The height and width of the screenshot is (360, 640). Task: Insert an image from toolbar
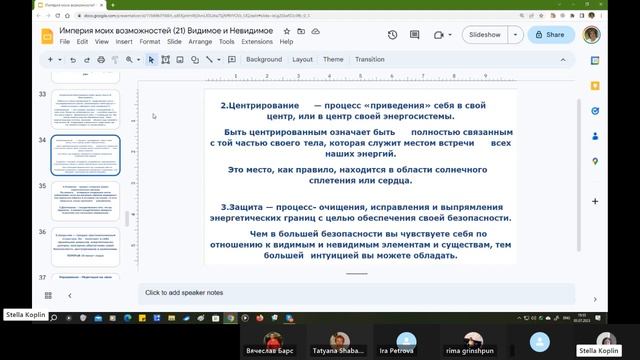tap(180, 60)
